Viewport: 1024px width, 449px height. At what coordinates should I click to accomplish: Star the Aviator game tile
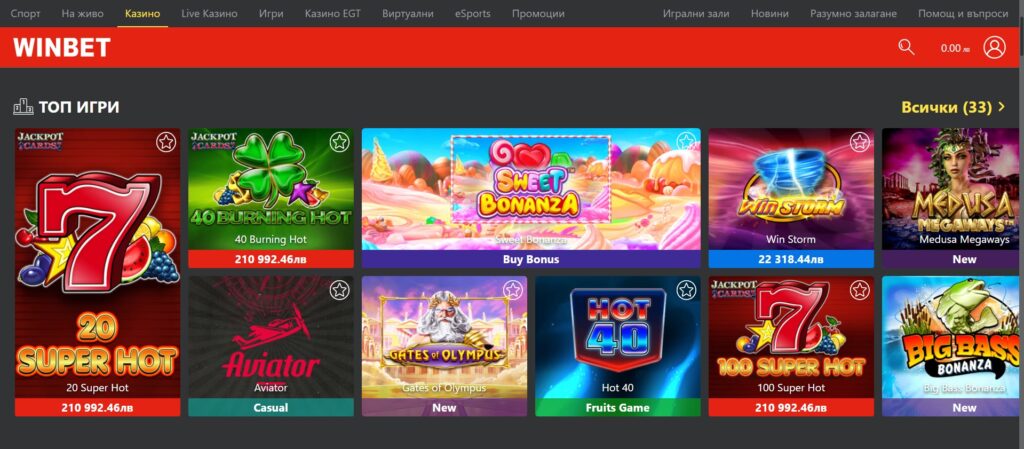coord(339,290)
